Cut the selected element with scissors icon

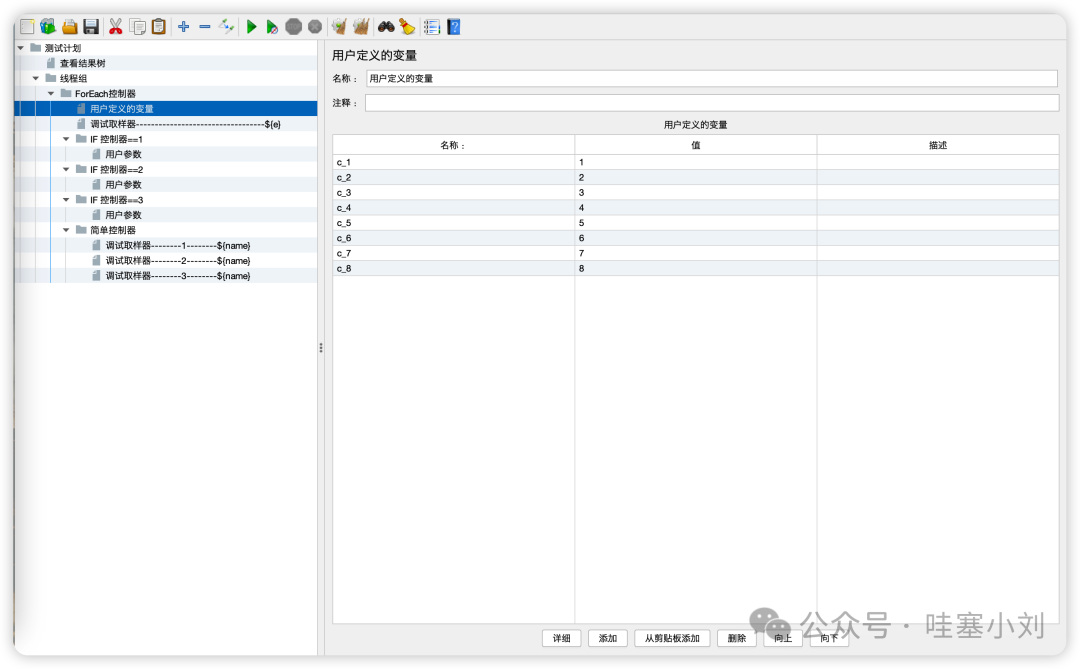116,27
